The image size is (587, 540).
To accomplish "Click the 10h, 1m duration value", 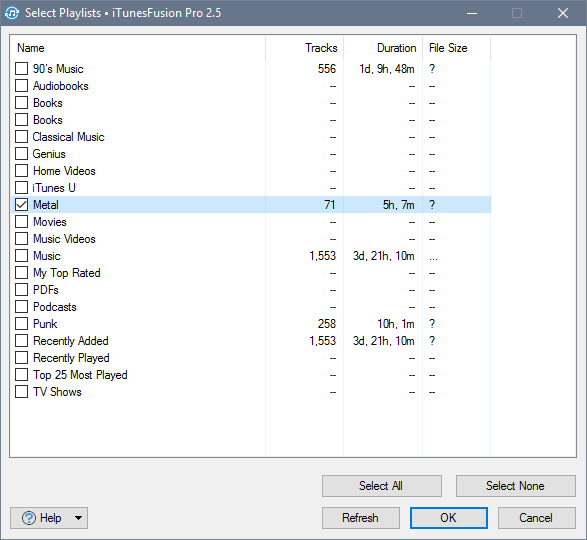I will tap(396, 324).
